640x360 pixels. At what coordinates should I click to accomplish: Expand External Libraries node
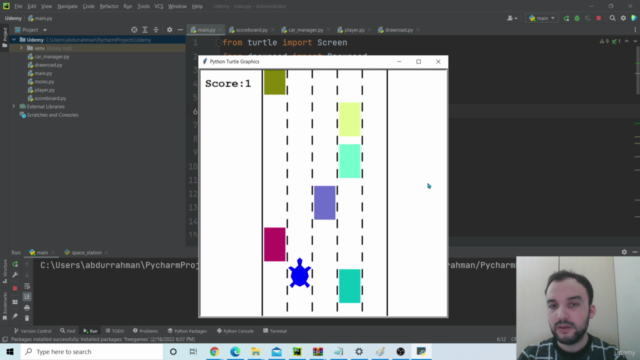(x=14, y=107)
